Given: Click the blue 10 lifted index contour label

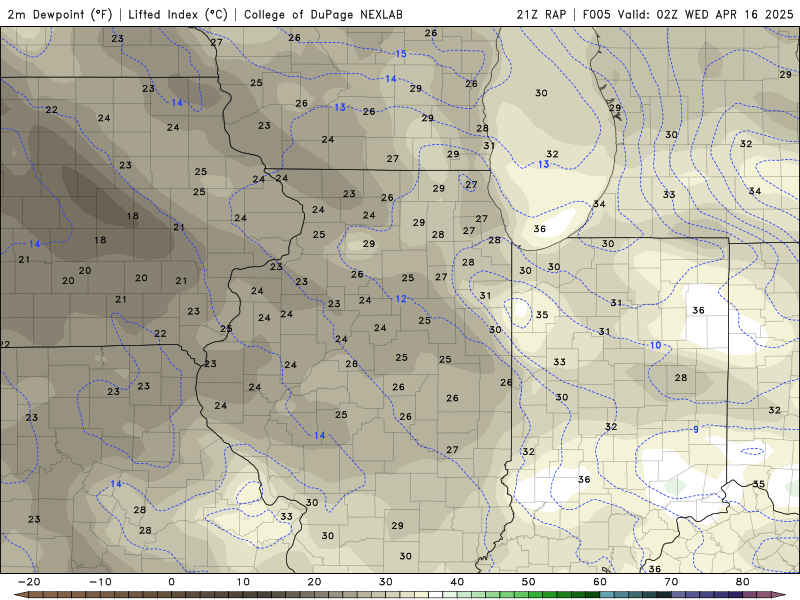Looking at the screenshot, I should pyautogui.click(x=655, y=345).
